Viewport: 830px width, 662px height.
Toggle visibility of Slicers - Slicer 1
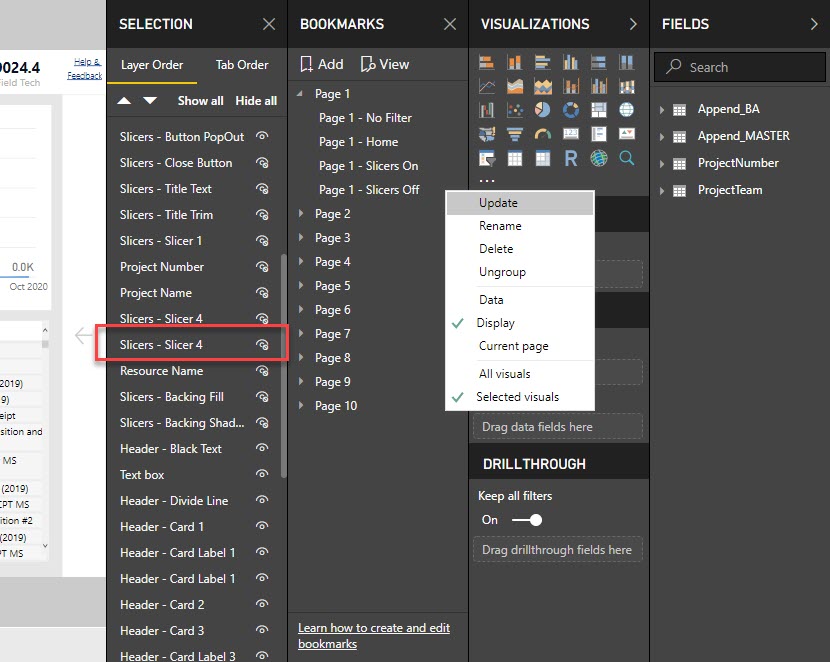click(x=262, y=240)
